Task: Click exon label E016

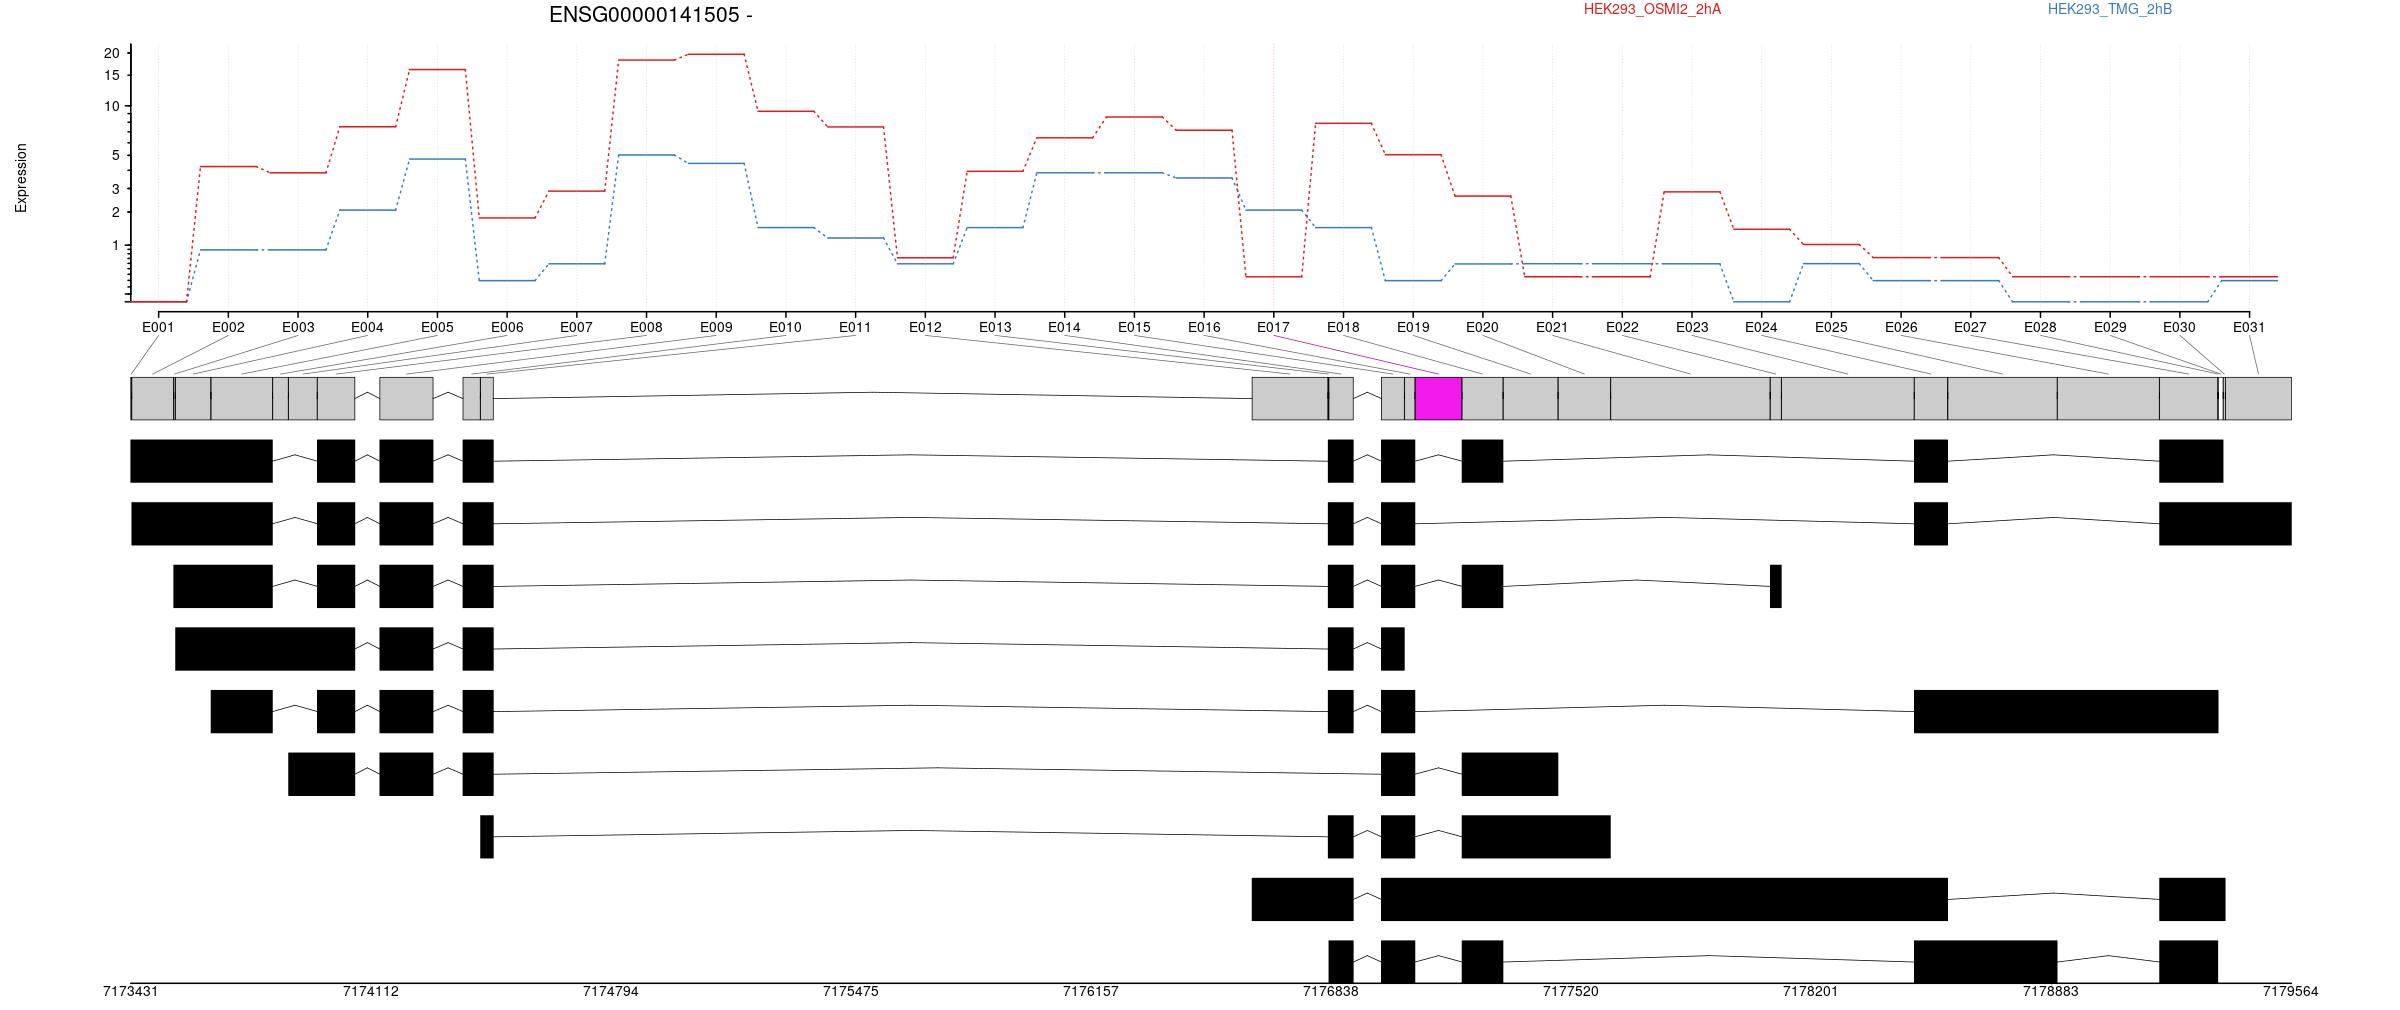Action: pos(1204,327)
